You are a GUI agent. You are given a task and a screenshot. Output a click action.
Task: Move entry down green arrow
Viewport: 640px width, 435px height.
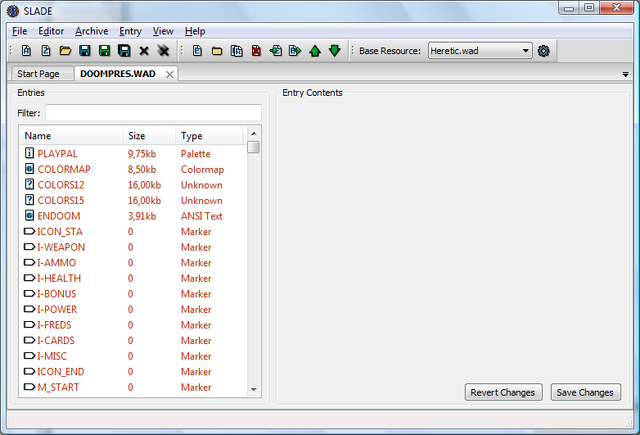pos(334,51)
